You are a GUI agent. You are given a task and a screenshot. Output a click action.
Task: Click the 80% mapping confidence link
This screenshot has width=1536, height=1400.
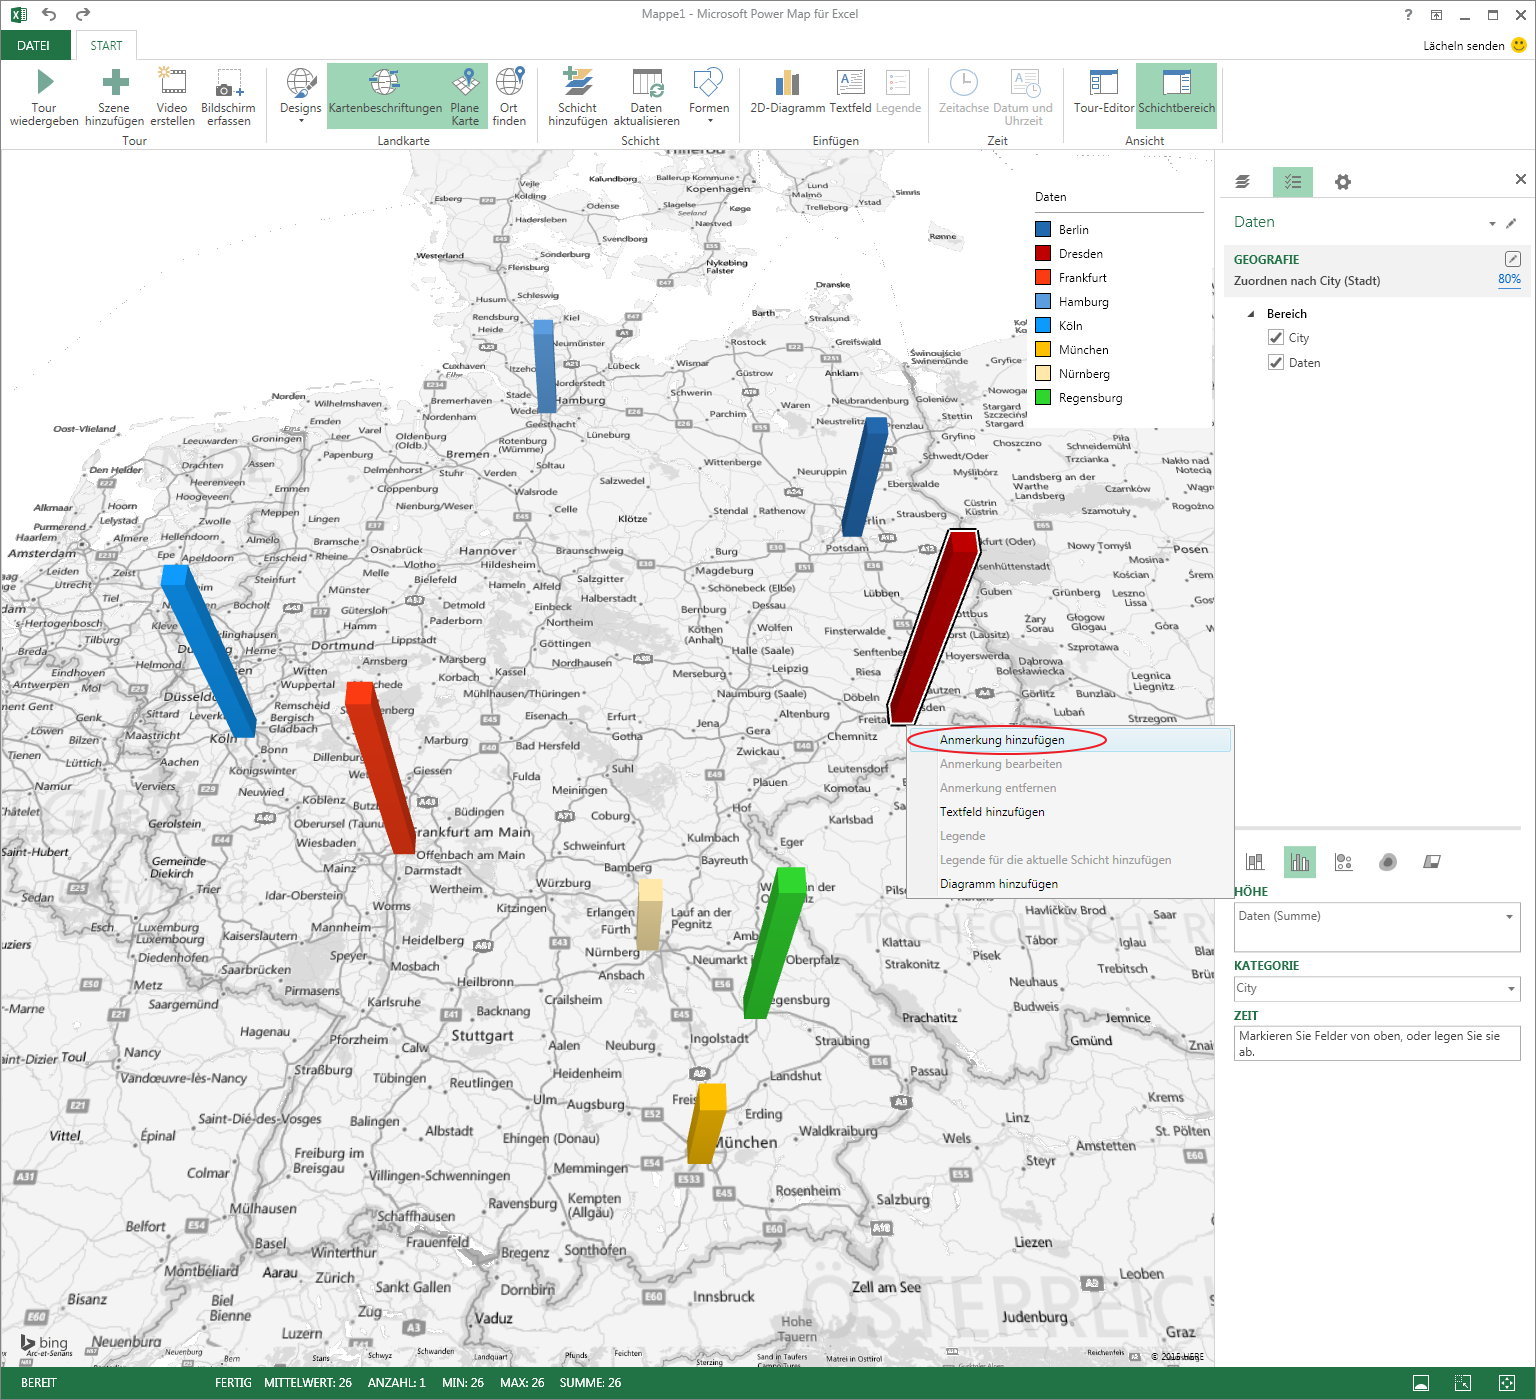(x=1509, y=280)
